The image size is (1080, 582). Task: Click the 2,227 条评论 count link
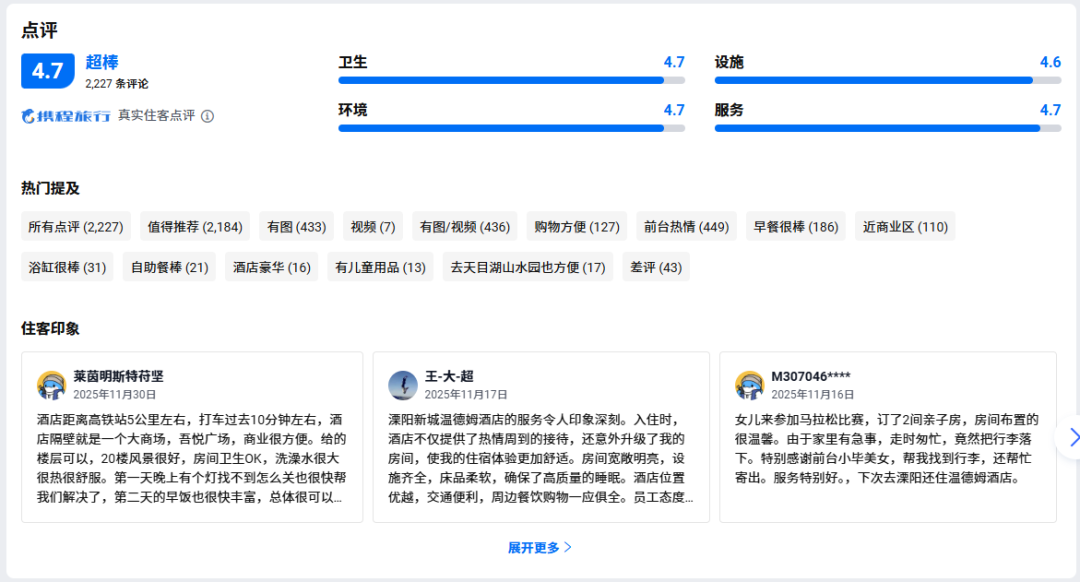coord(116,84)
